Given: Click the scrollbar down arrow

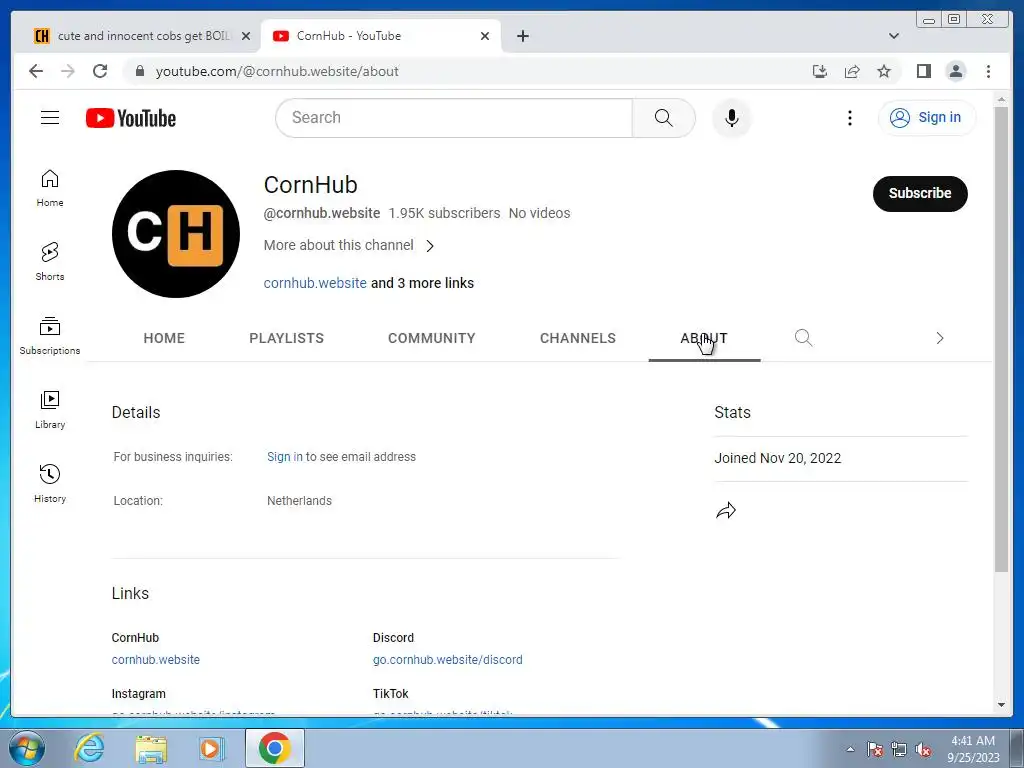Looking at the screenshot, I should pyautogui.click(x=1001, y=705).
